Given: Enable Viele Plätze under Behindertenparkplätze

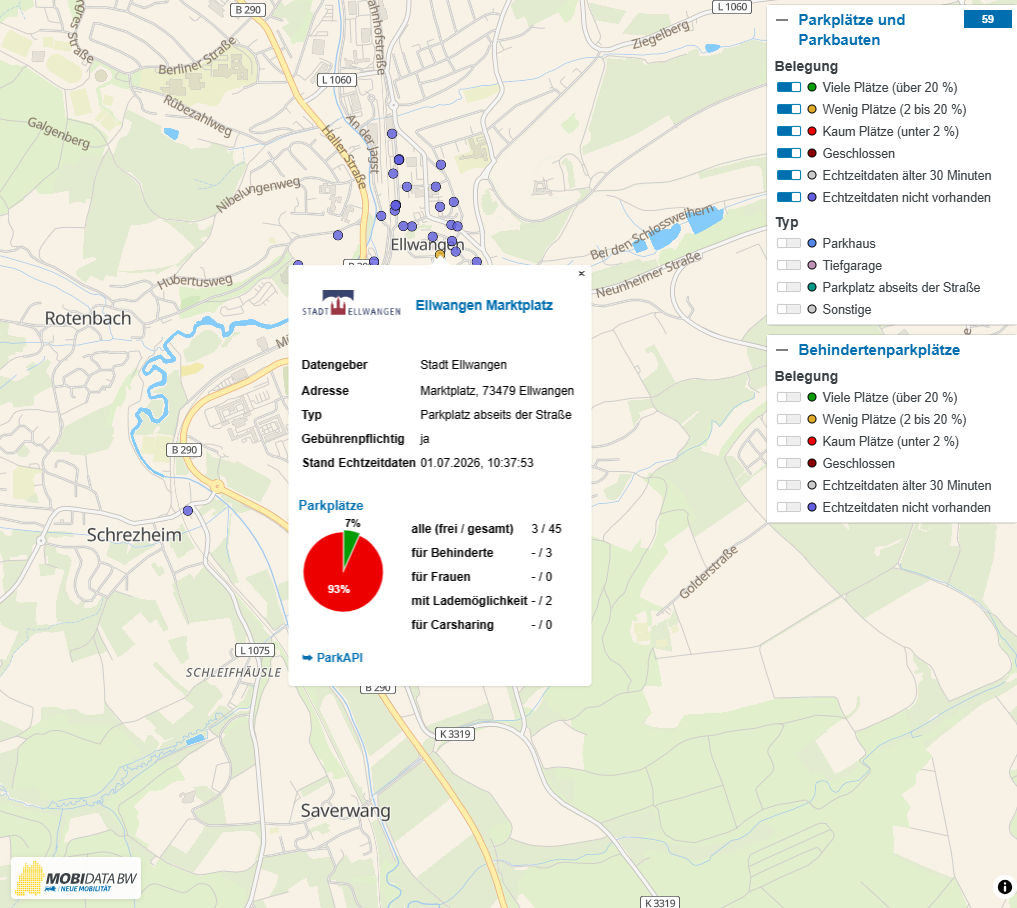Looking at the screenshot, I should pos(789,397).
